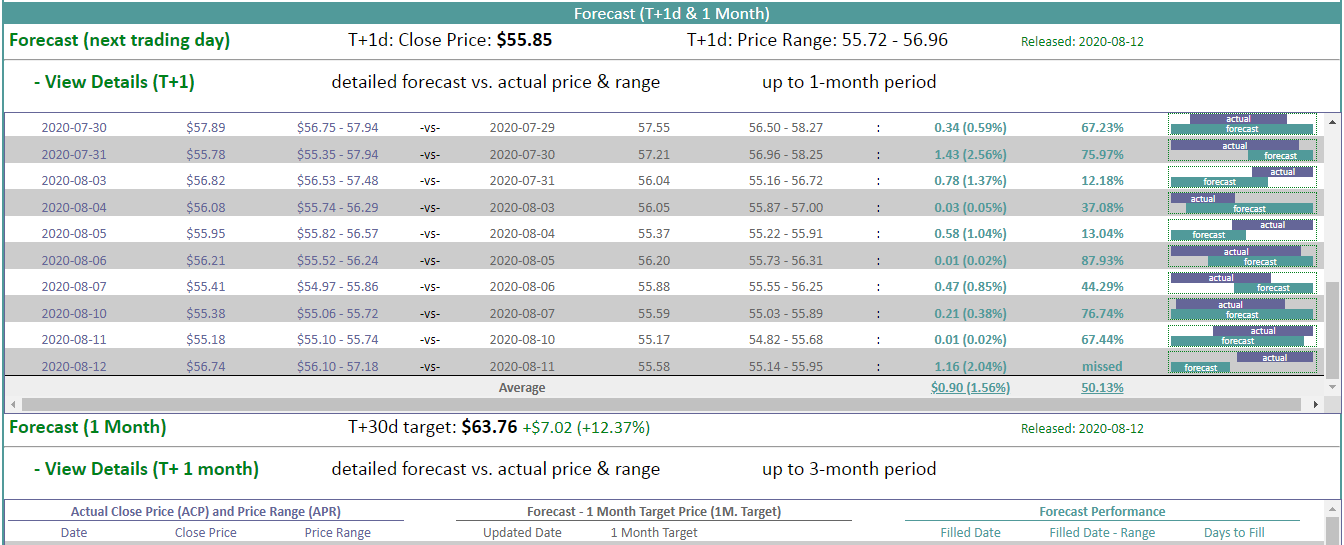
Task: Click the 1 Month Target column header
Action: pyautogui.click(x=654, y=532)
